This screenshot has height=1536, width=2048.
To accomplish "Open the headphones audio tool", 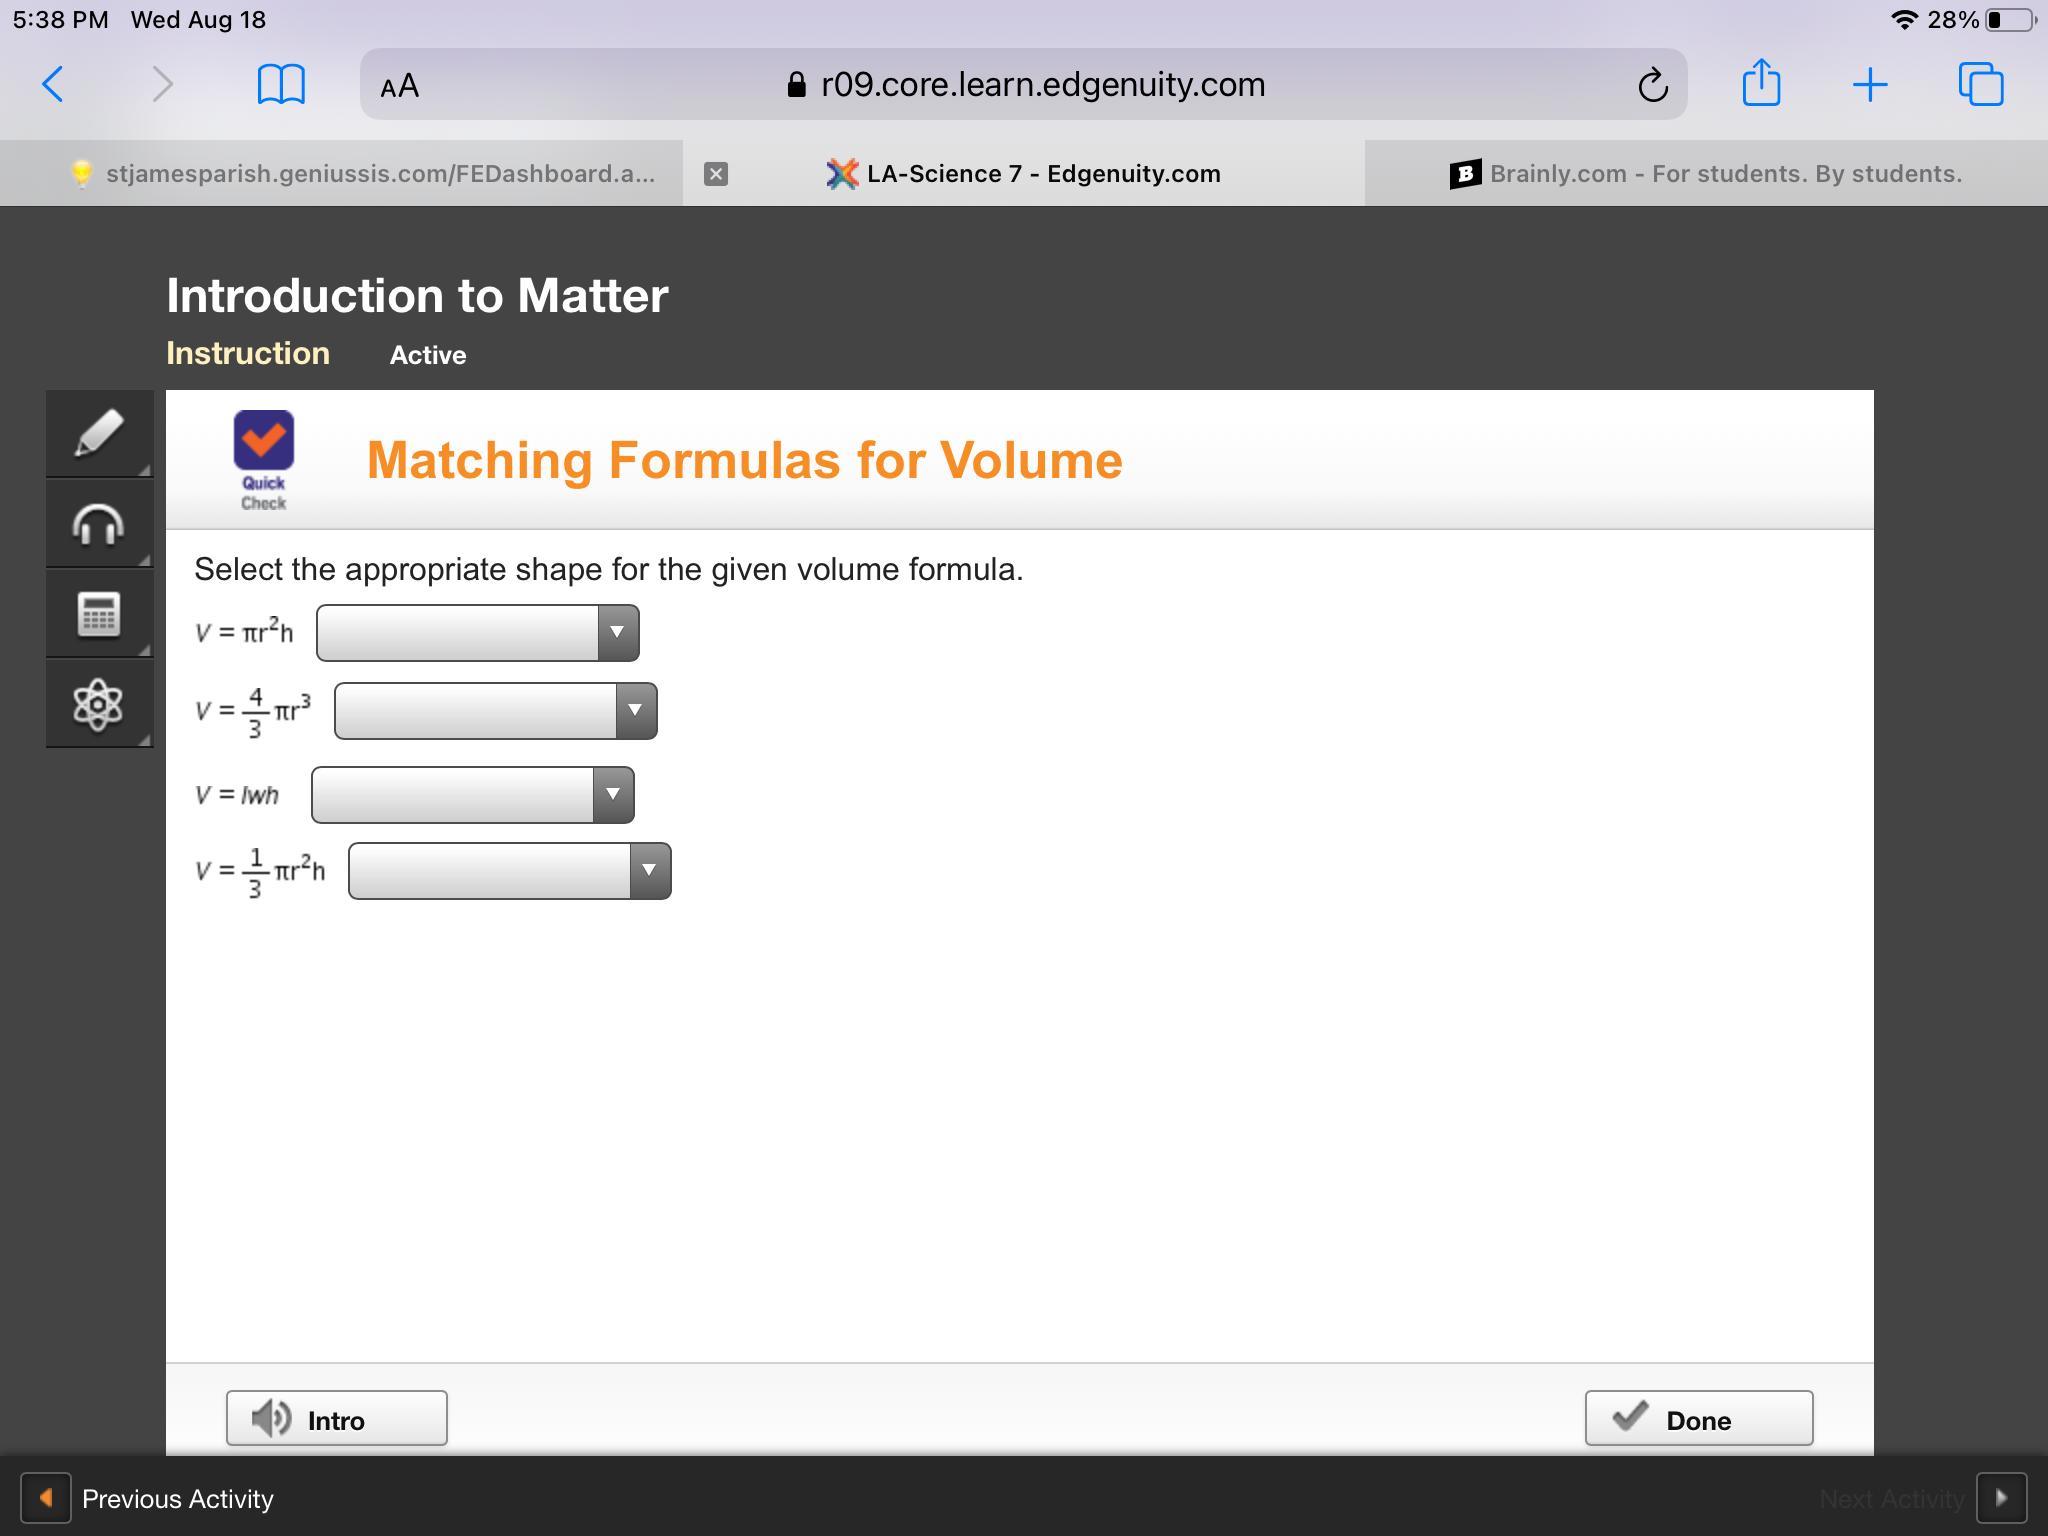I will [99, 524].
